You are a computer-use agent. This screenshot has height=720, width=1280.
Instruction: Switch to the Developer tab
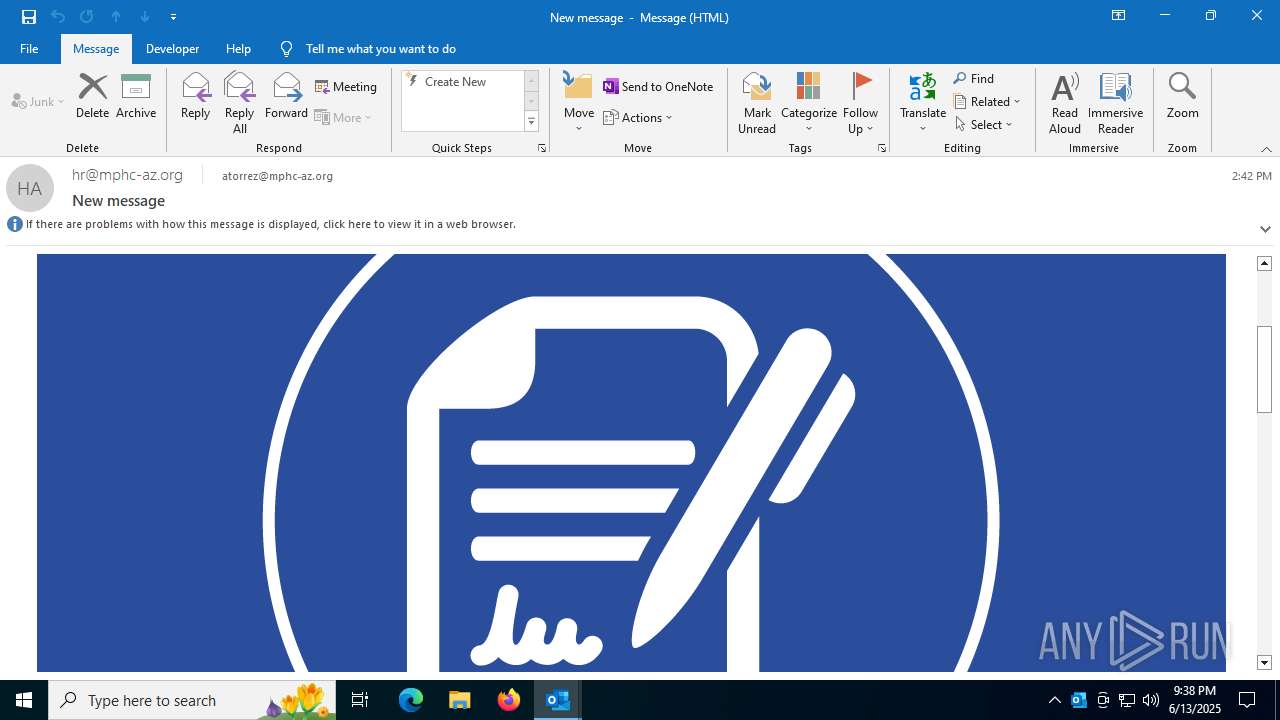tap(172, 48)
